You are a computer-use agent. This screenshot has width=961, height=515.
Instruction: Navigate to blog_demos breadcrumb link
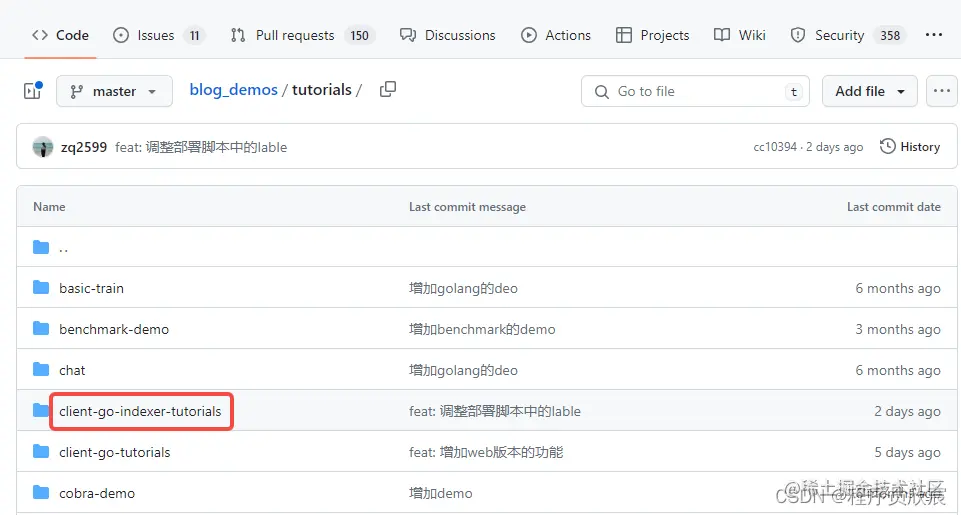pos(233,90)
